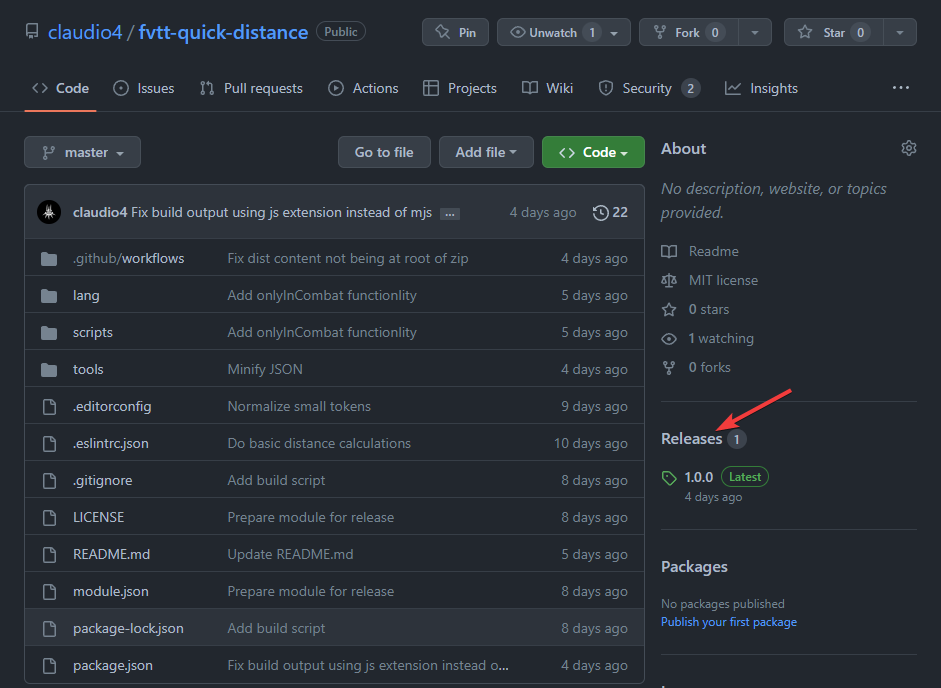Click the eye icon beside 1 watching

click(669, 338)
